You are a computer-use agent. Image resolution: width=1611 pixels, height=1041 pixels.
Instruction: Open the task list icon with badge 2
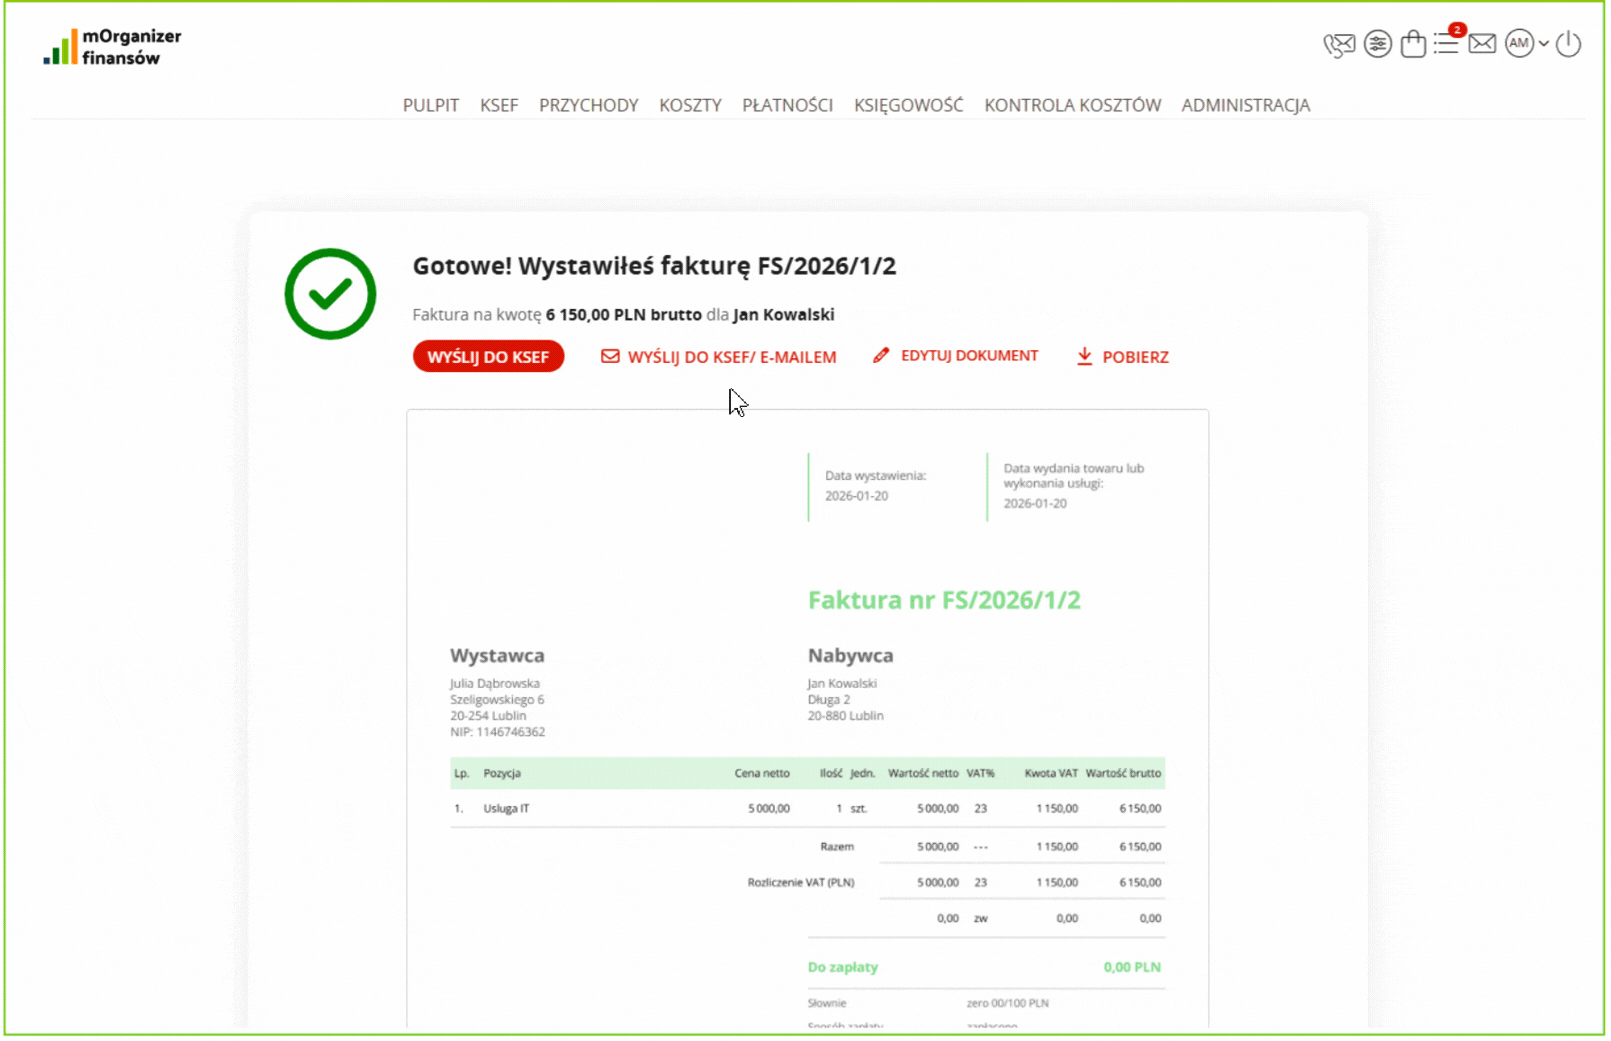[1447, 42]
